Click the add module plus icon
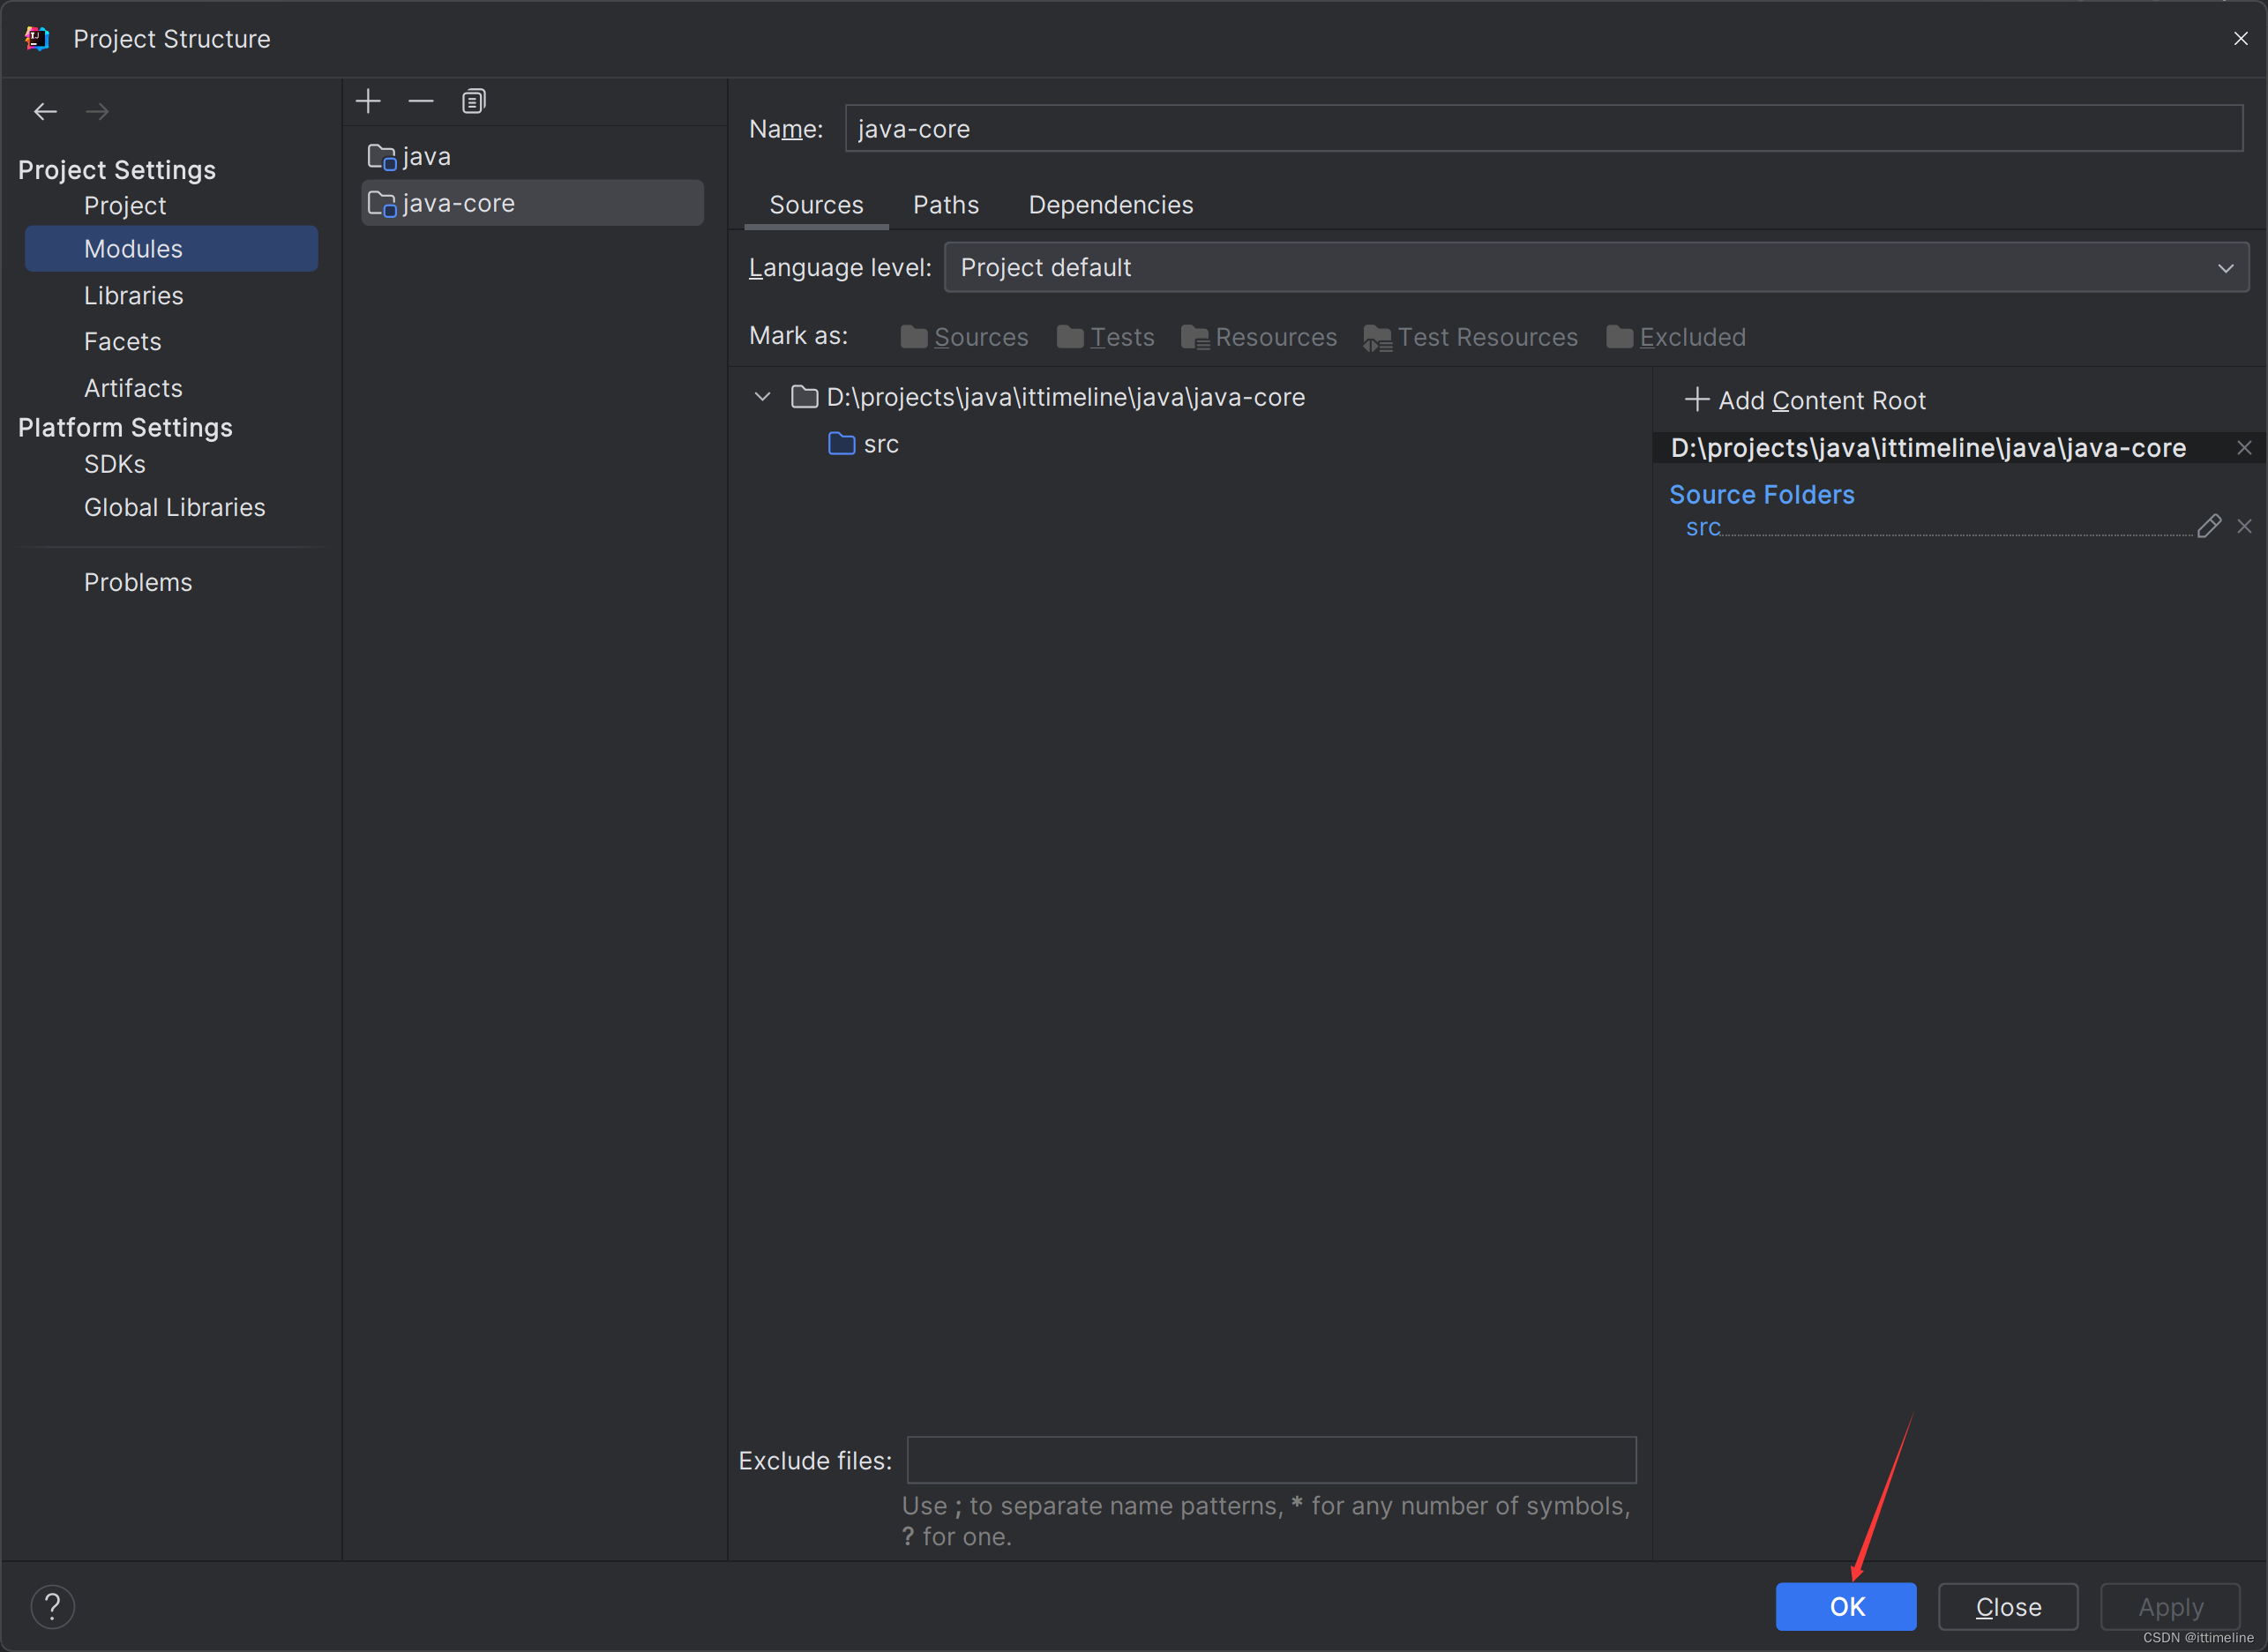Image resolution: width=2268 pixels, height=1652 pixels. (368, 101)
